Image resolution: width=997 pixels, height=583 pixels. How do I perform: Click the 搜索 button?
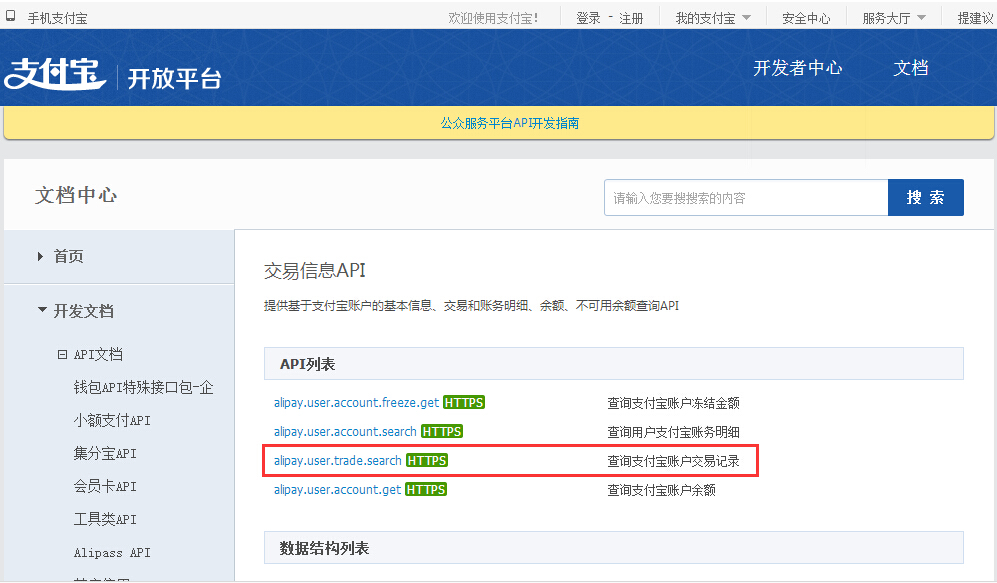tap(926, 198)
